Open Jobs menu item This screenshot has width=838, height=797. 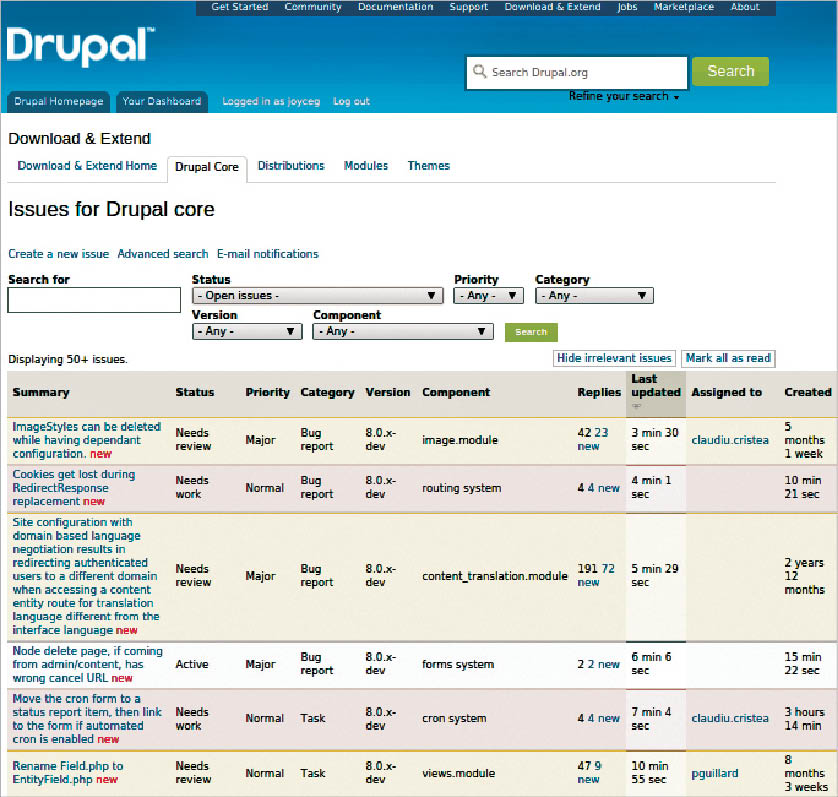(x=627, y=7)
